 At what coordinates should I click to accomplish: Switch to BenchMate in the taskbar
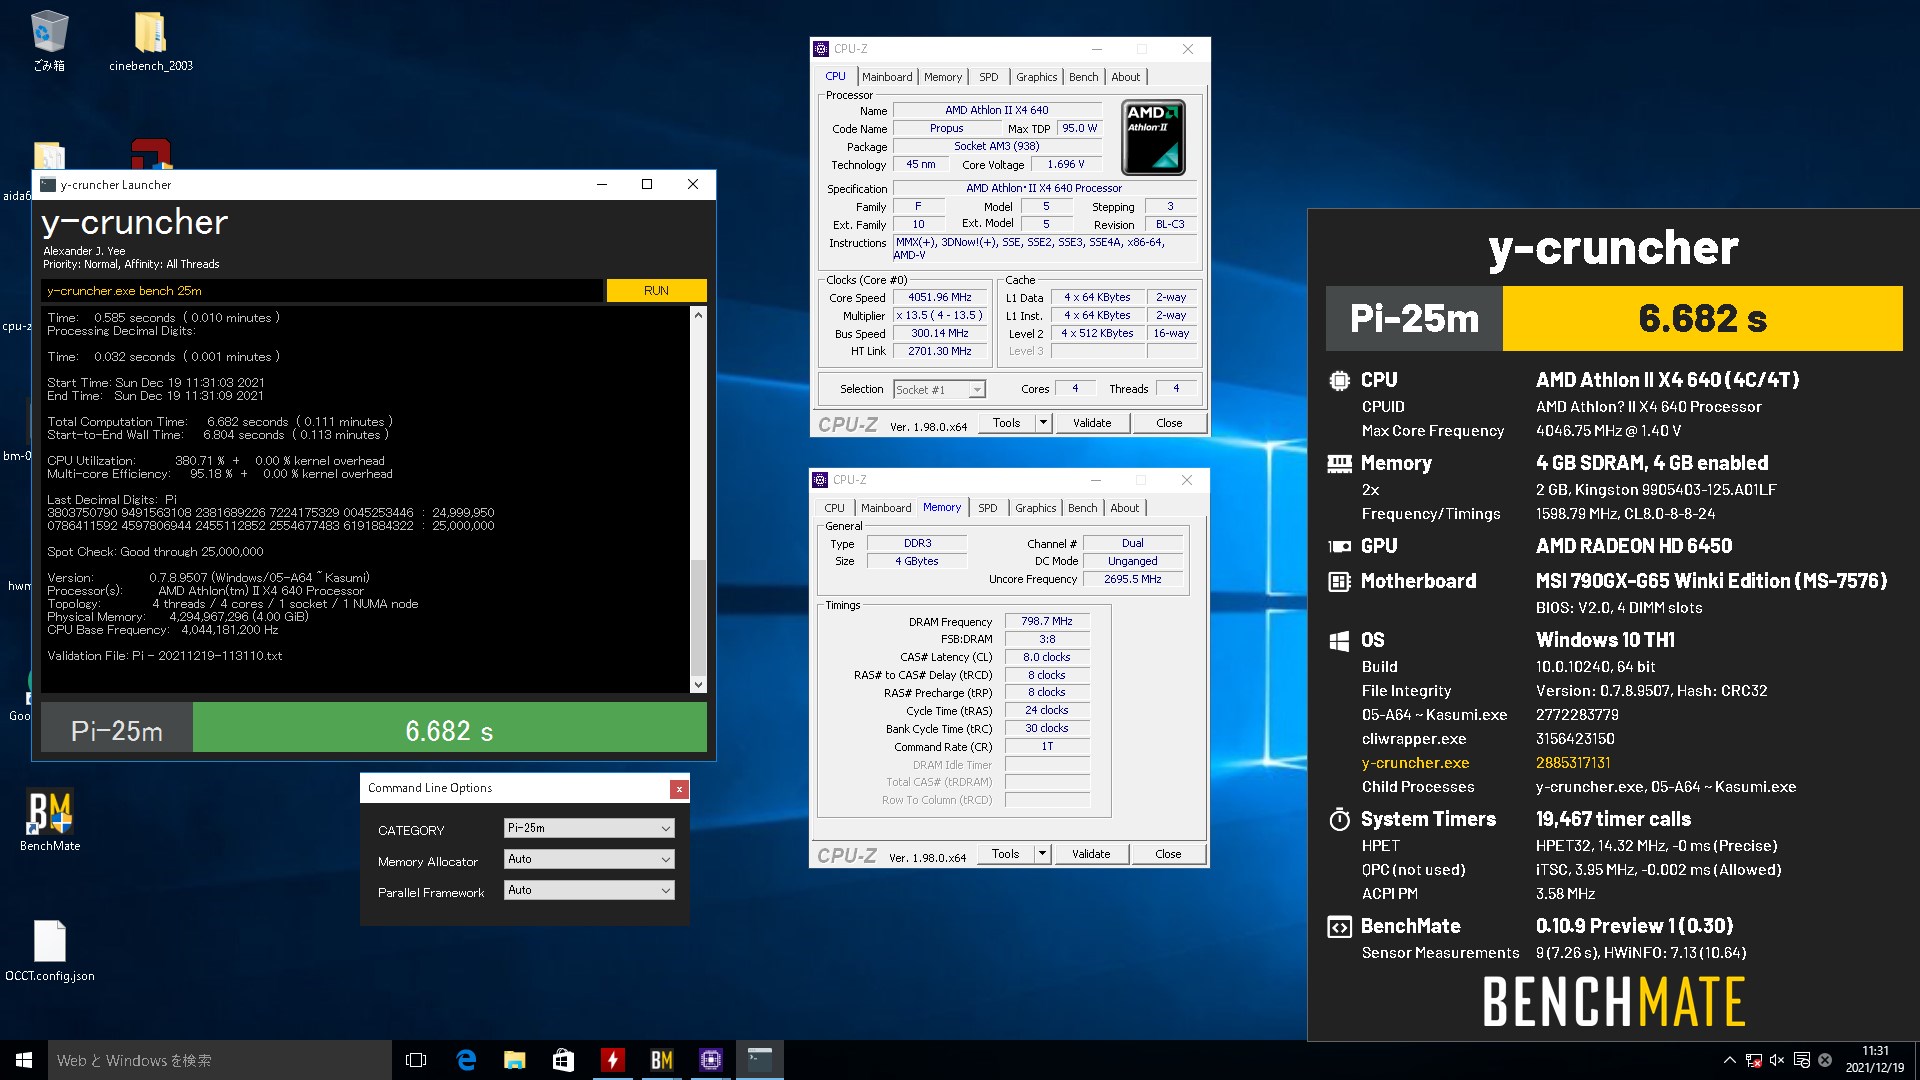[661, 1060]
